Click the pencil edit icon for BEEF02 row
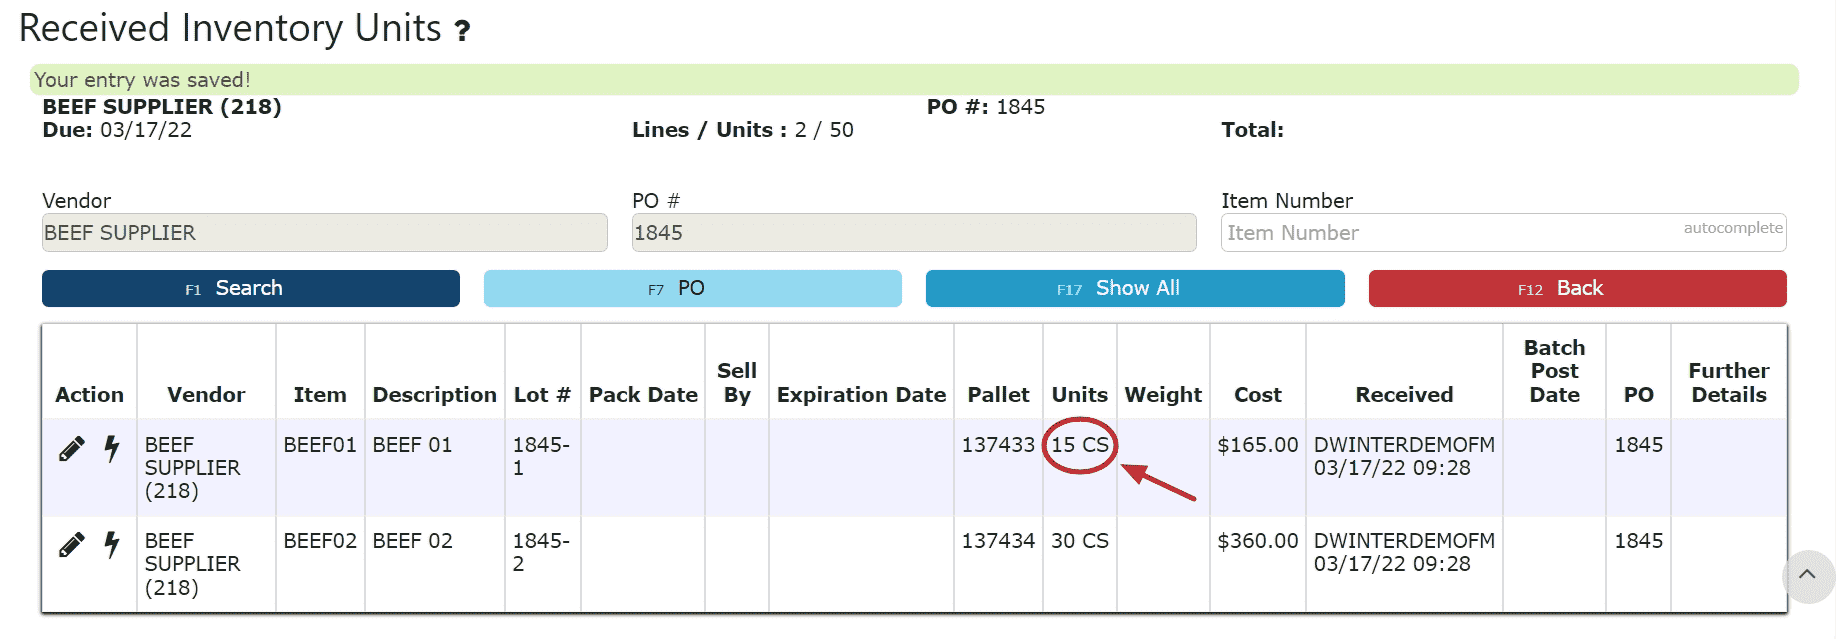 pos(71,545)
